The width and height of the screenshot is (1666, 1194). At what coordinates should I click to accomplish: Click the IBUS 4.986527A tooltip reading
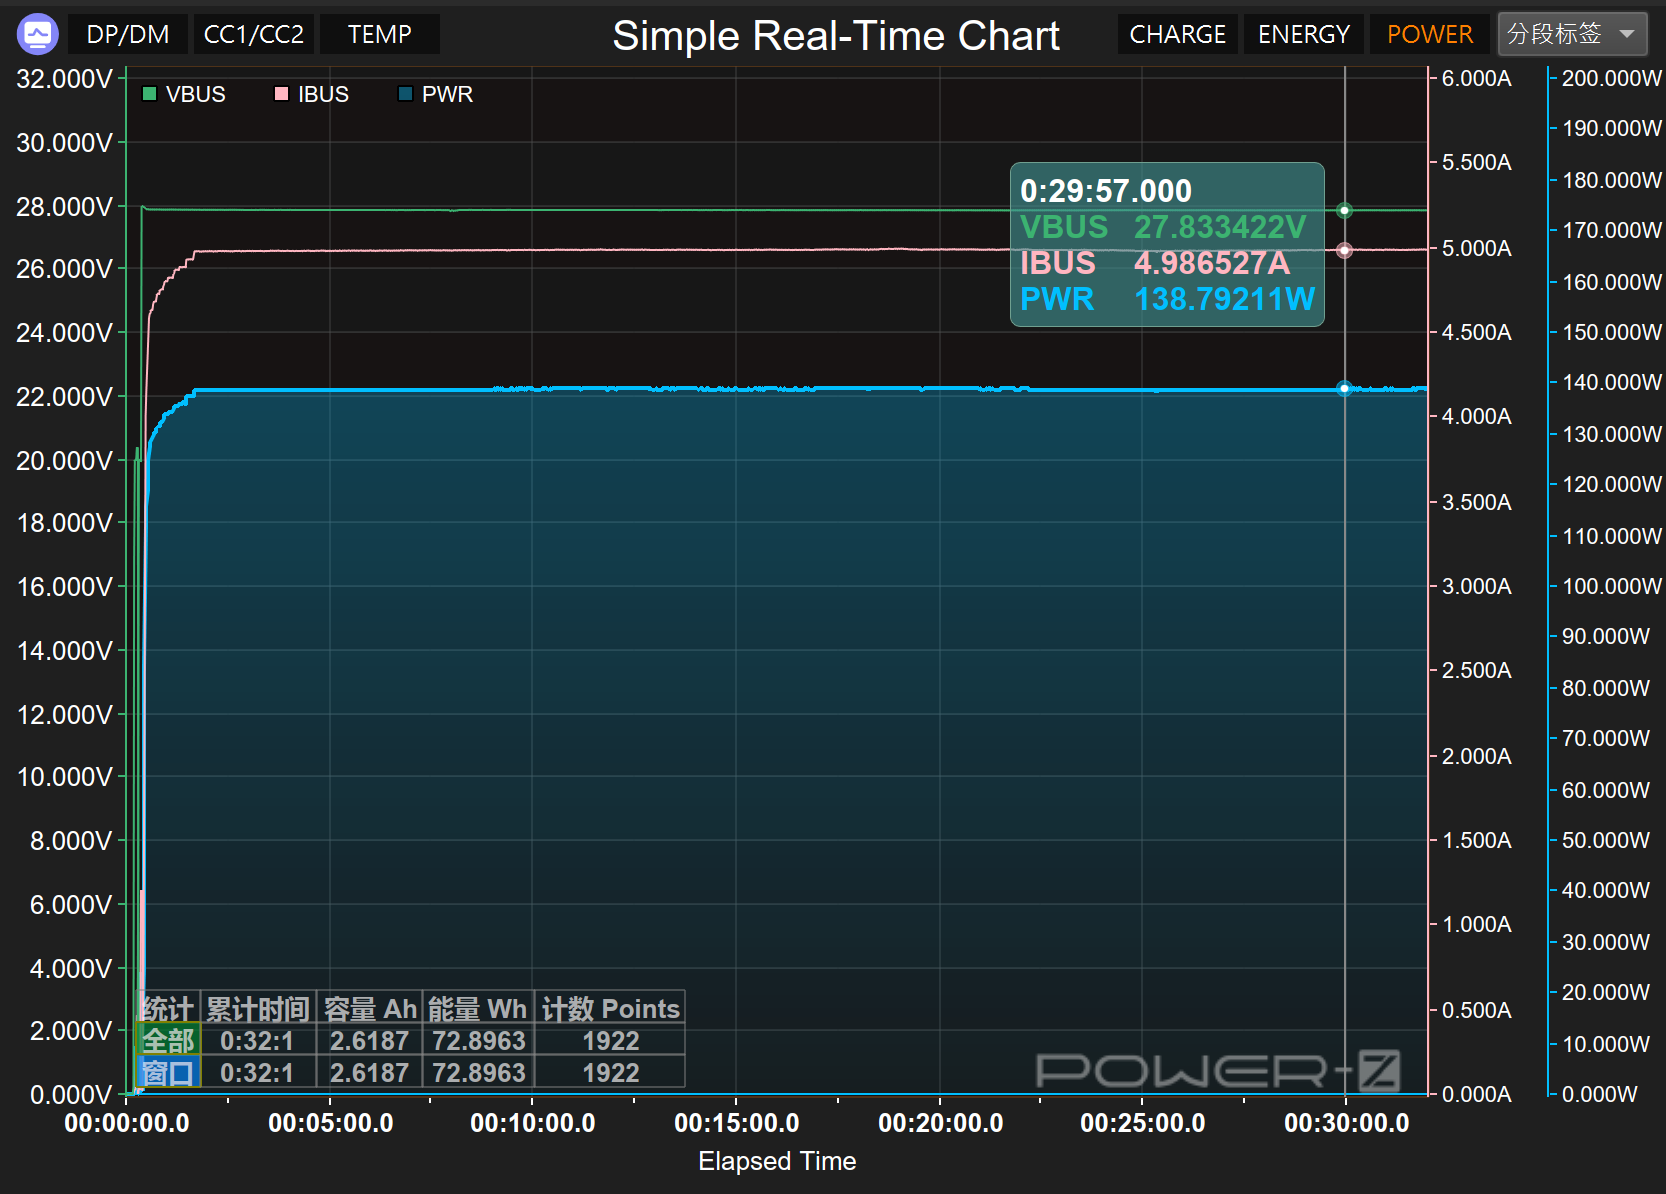point(1155,263)
